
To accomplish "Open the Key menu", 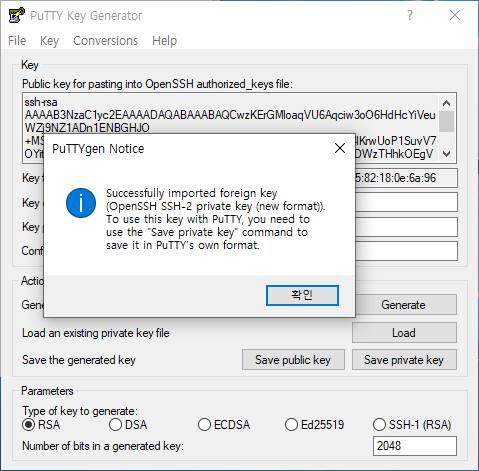I will pyautogui.click(x=49, y=41).
